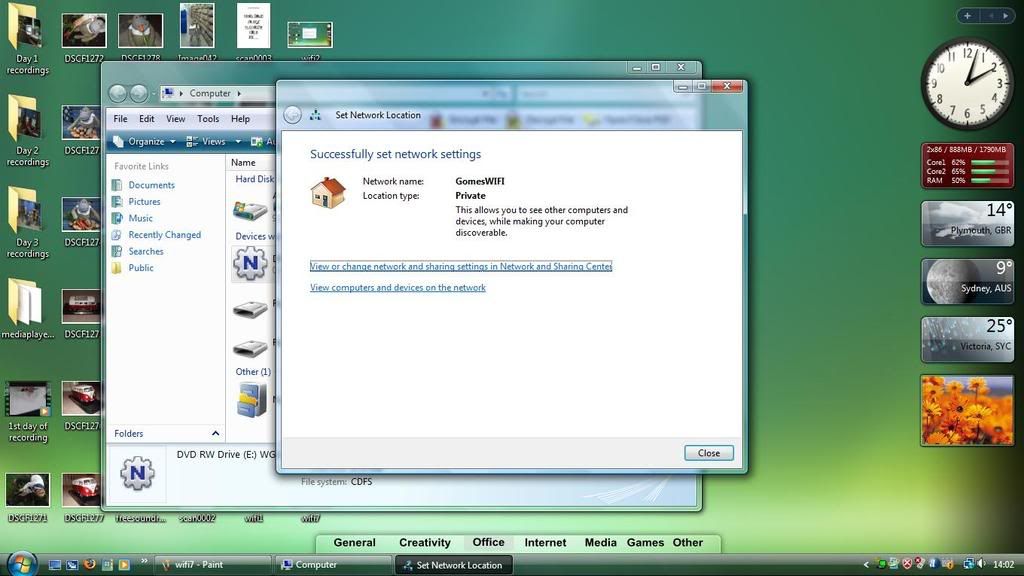Select the DSCF1272 photo on the desktop
Screen dimensions: 1024x576
84,38
